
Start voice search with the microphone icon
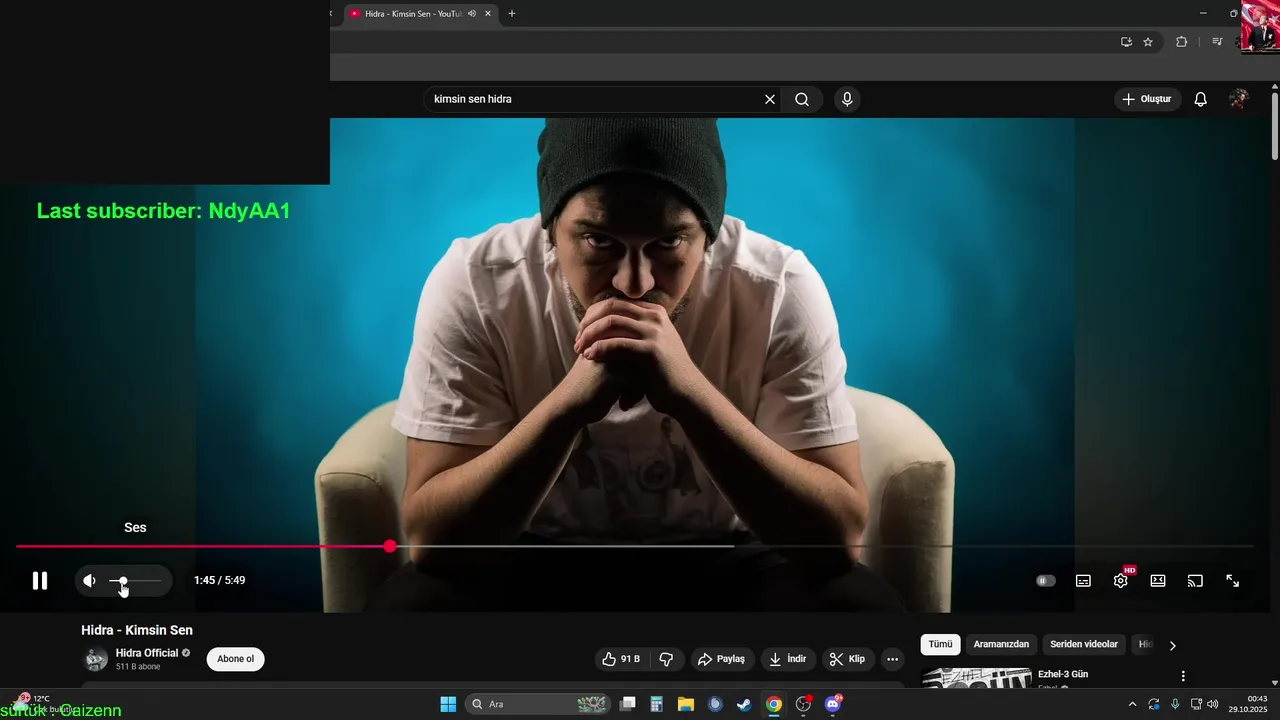click(847, 99)
